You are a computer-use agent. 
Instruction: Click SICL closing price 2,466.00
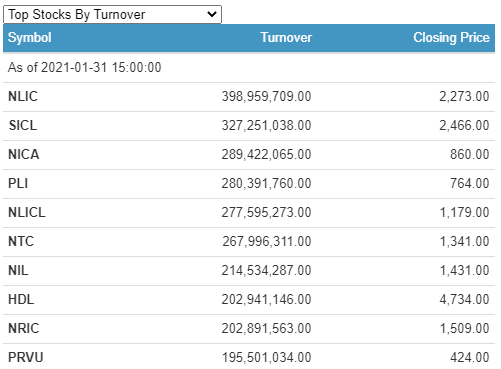click(464, 125)
